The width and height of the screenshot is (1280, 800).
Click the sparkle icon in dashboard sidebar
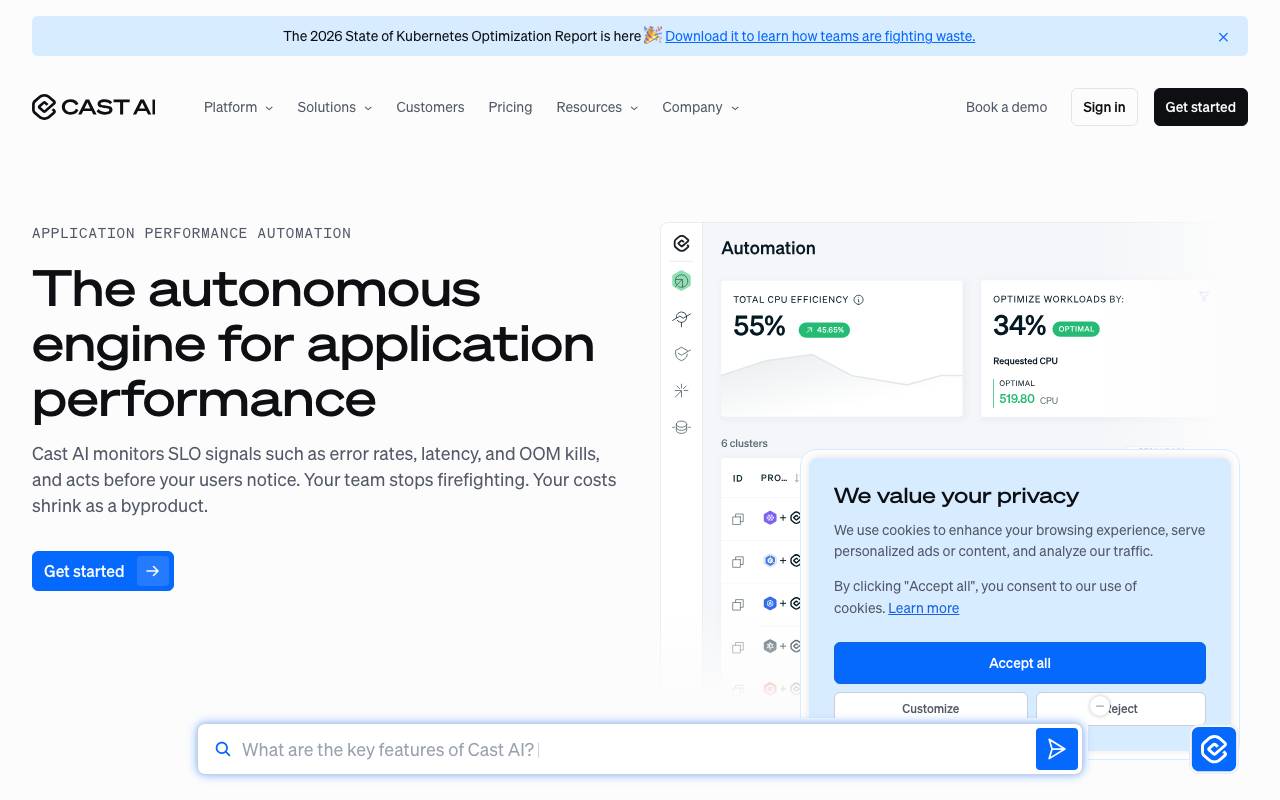point(682,390)
